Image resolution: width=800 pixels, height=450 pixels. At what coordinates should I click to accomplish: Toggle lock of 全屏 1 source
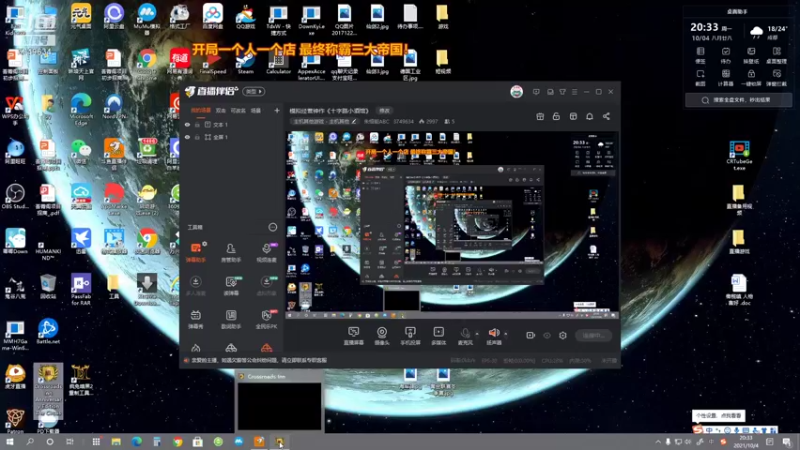(197, 137)
